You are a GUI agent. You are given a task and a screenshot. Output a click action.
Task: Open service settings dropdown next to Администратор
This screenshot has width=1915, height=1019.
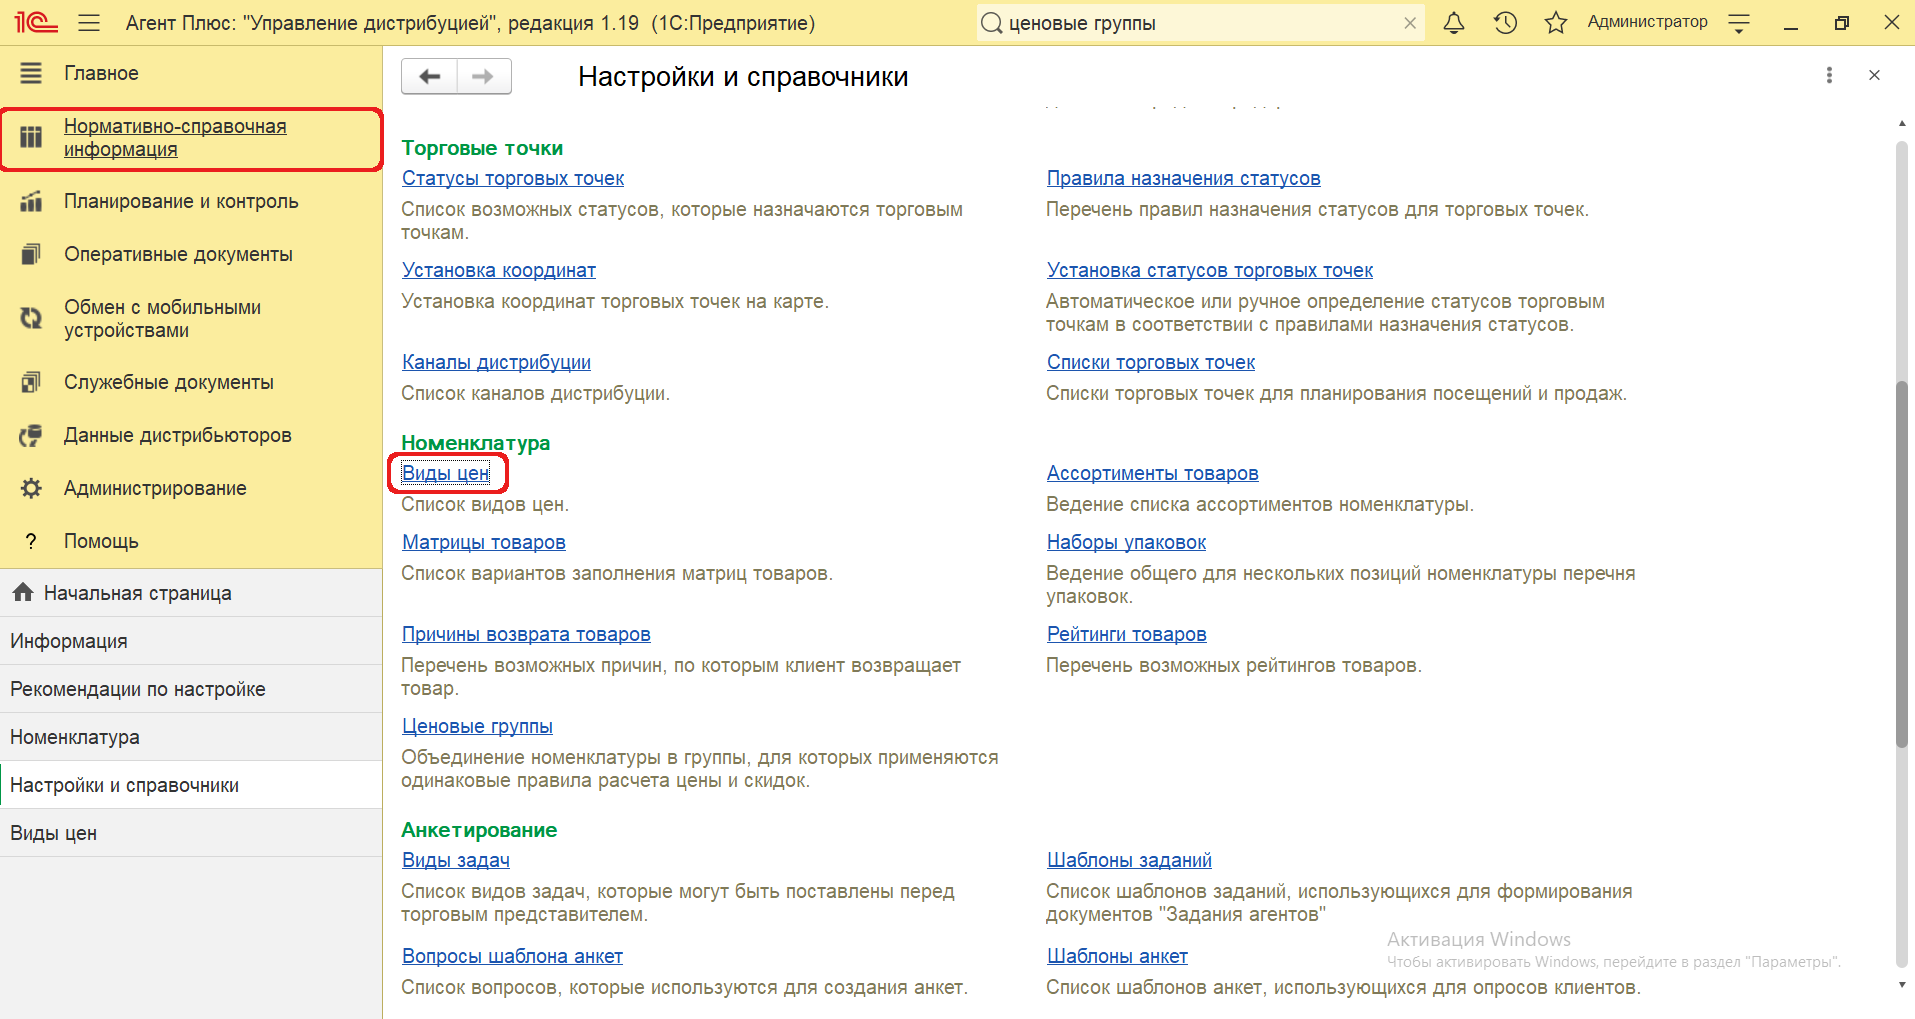point(1739,23)
